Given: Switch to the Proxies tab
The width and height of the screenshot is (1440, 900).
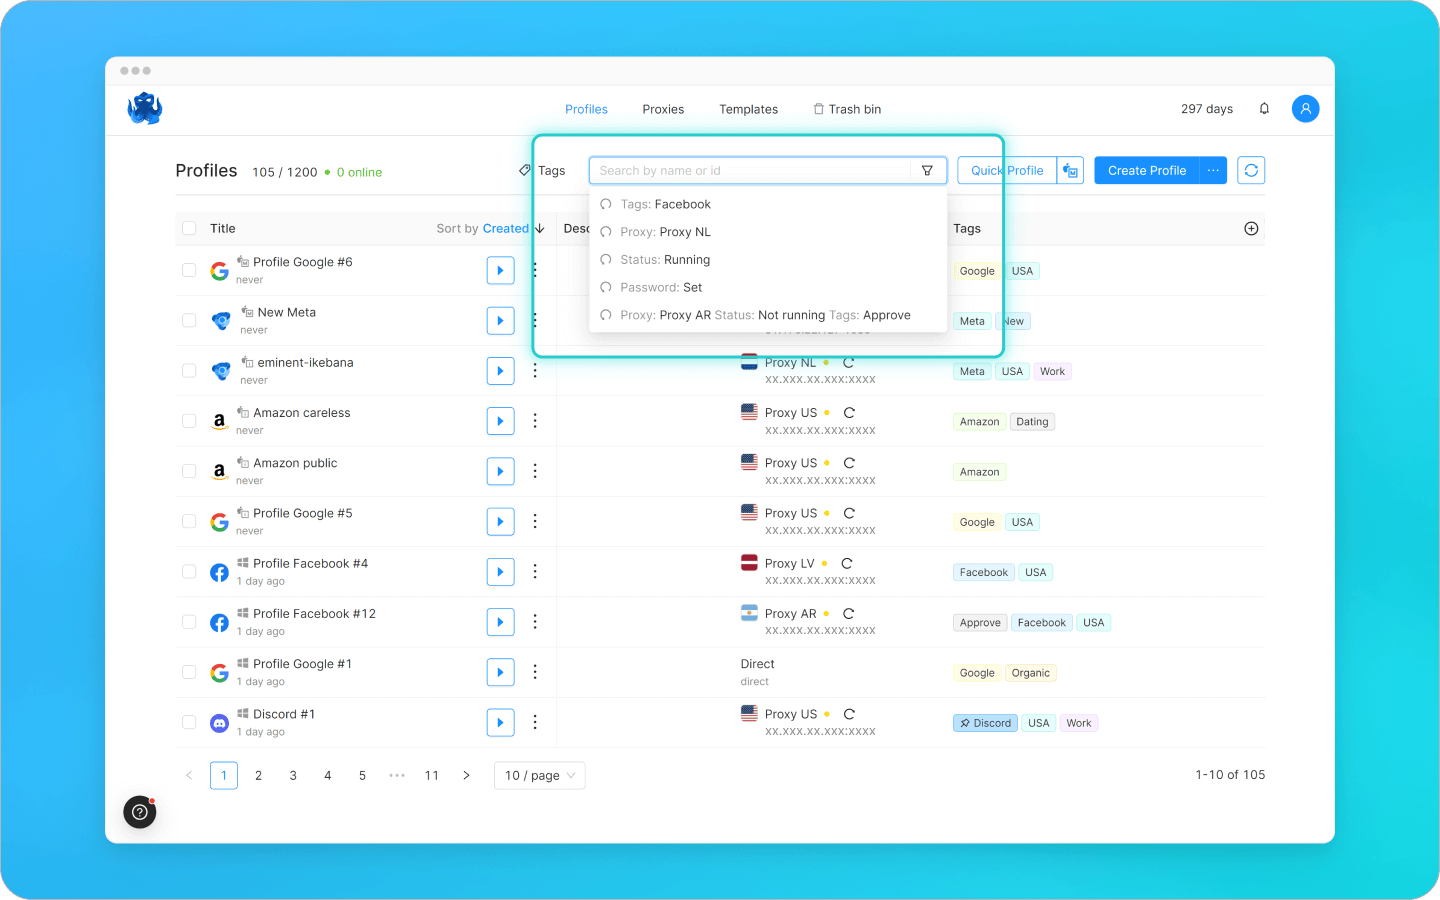Looking at the screenshot, I should click(x=663, y=109).
